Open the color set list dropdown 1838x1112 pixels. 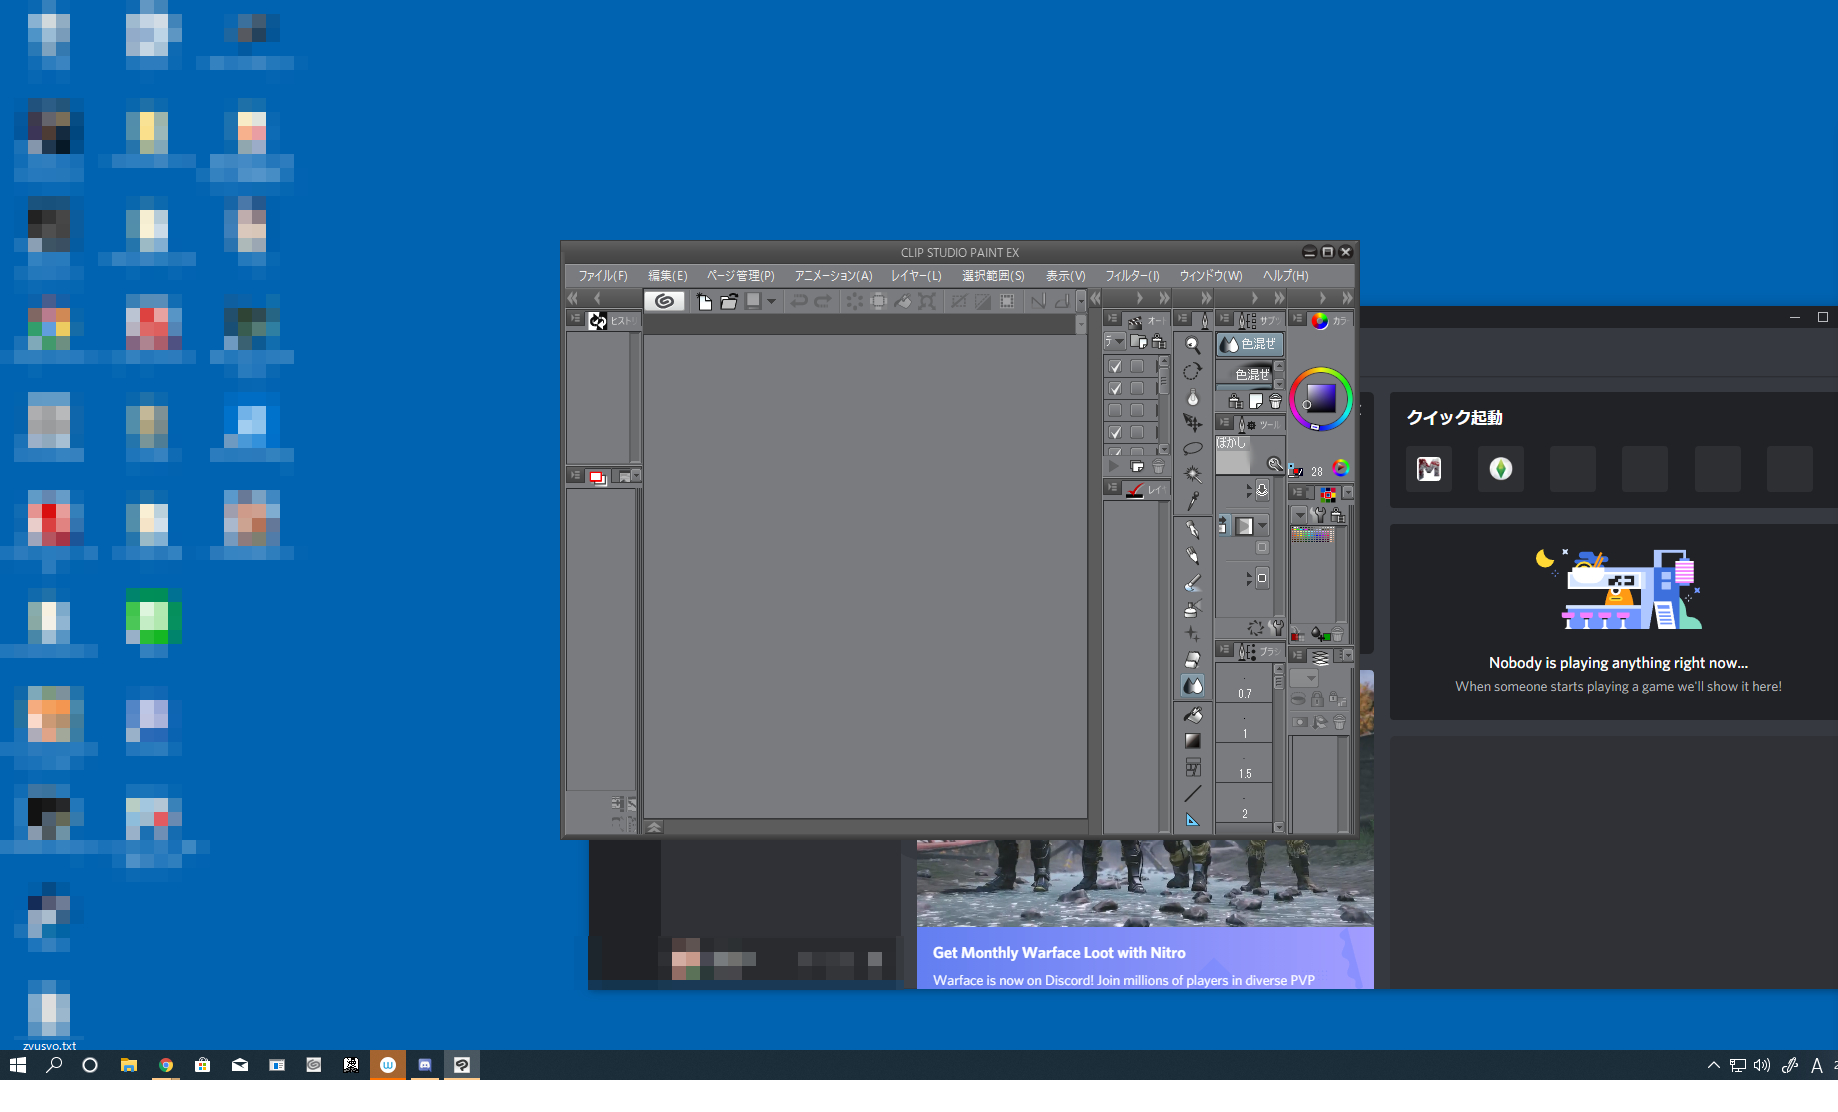(1299, 515)
